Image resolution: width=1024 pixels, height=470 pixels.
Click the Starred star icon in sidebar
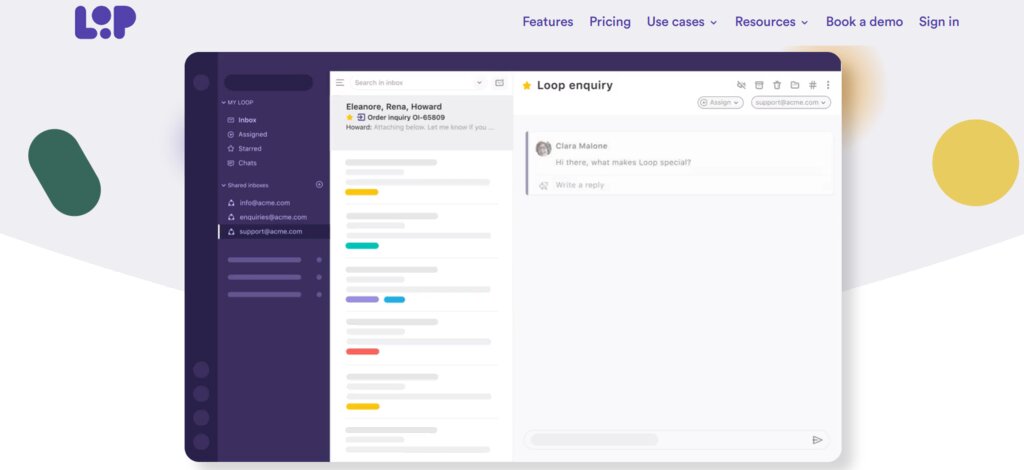click(231, 149)
